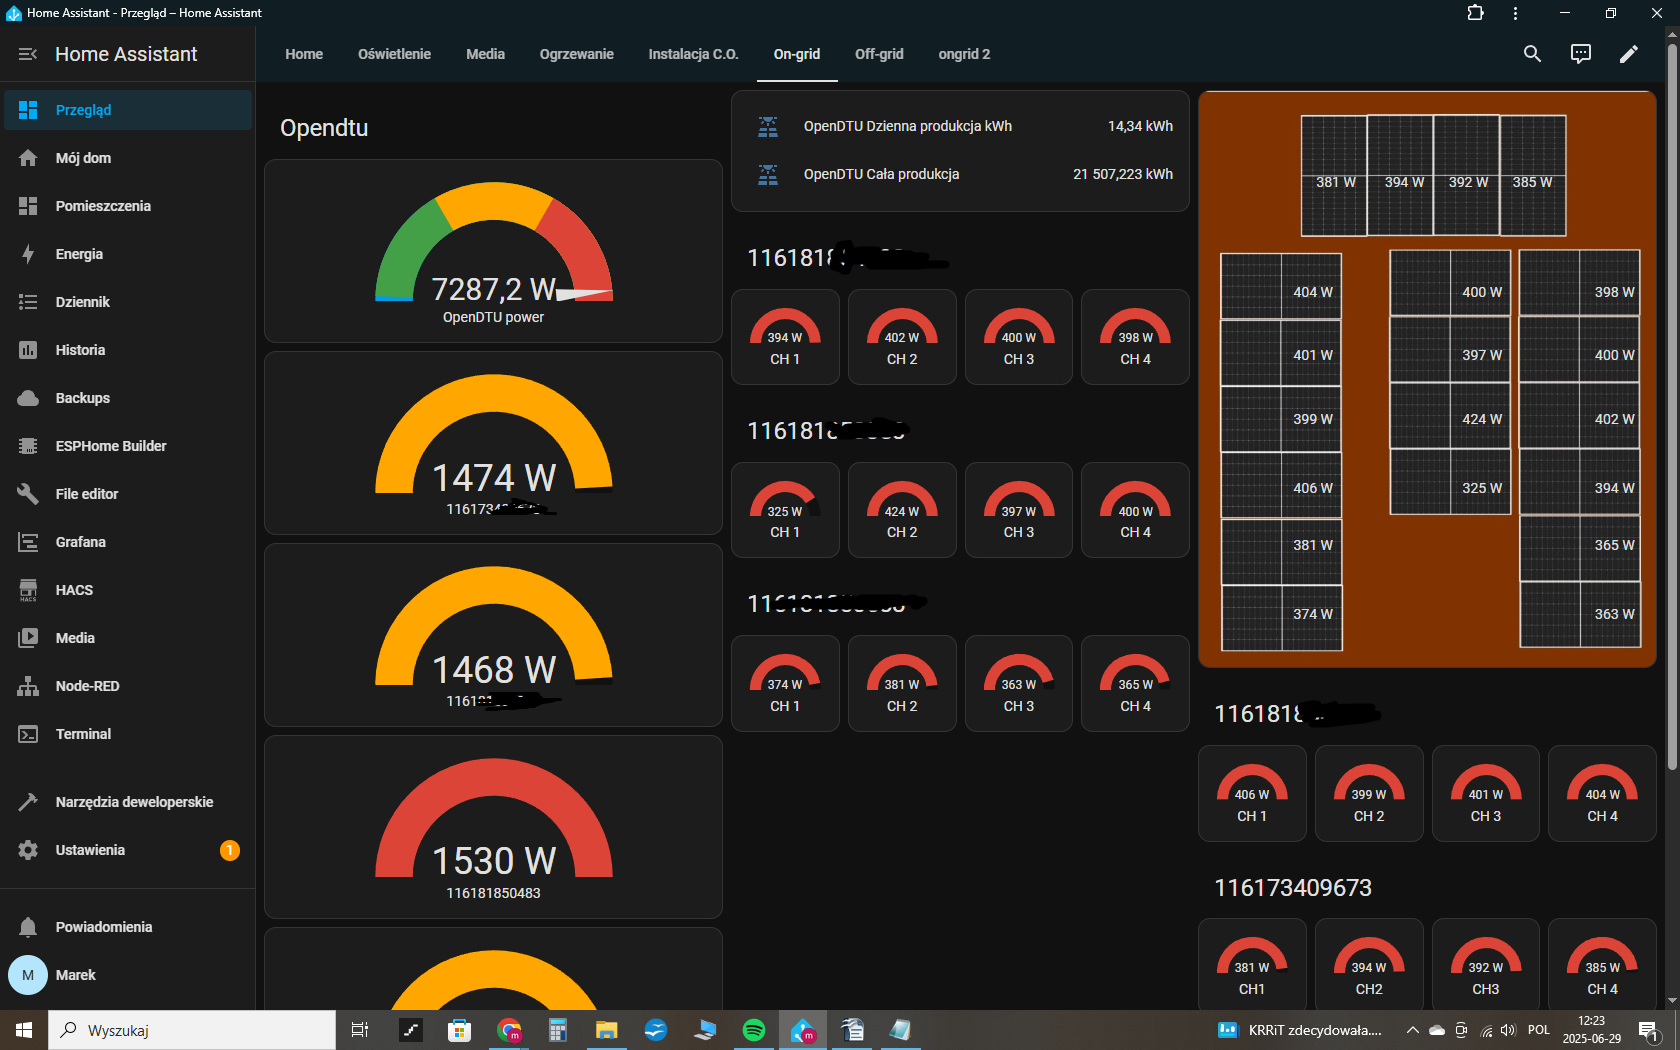The width and height of the screenshot is (1680, 1050).
Task: Switch to the ongrid 2 tab
Action: [964, 54]
